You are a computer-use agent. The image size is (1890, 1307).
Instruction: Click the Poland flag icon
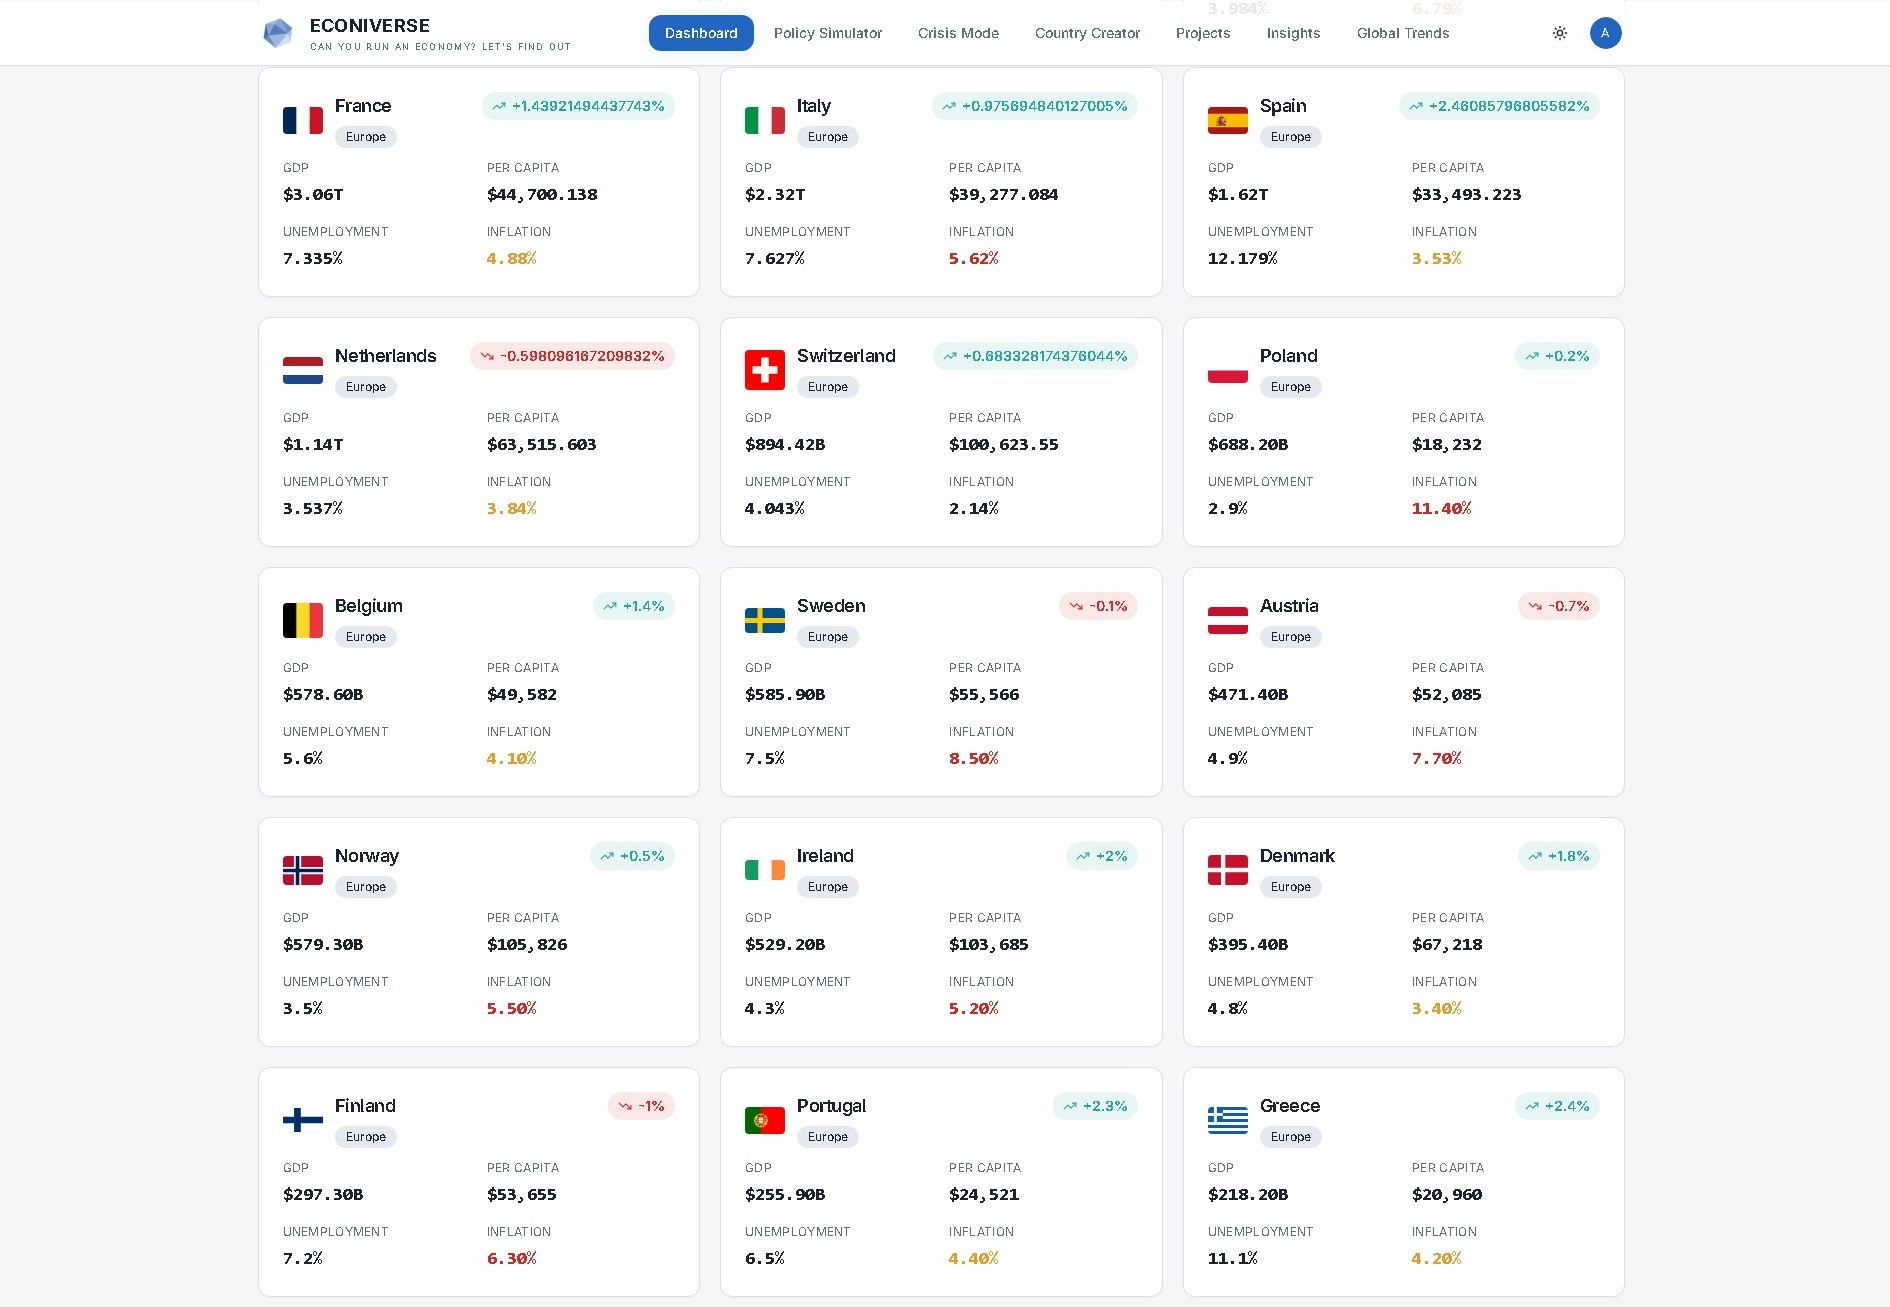click(1228, 370)
